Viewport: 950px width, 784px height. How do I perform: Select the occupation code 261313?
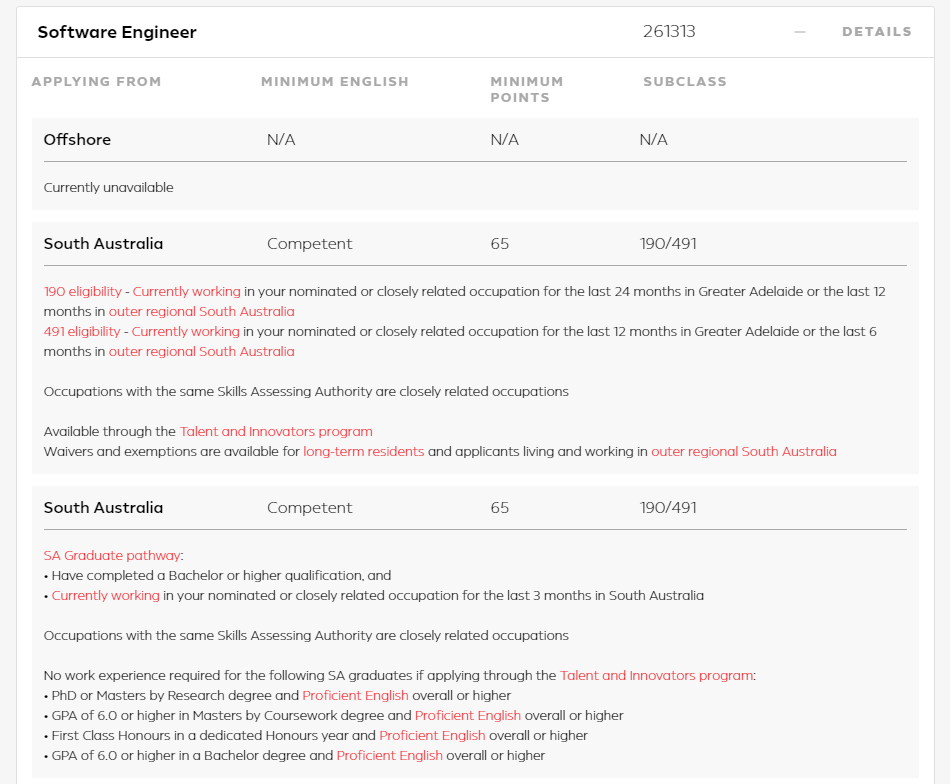[x=669, y=32]
